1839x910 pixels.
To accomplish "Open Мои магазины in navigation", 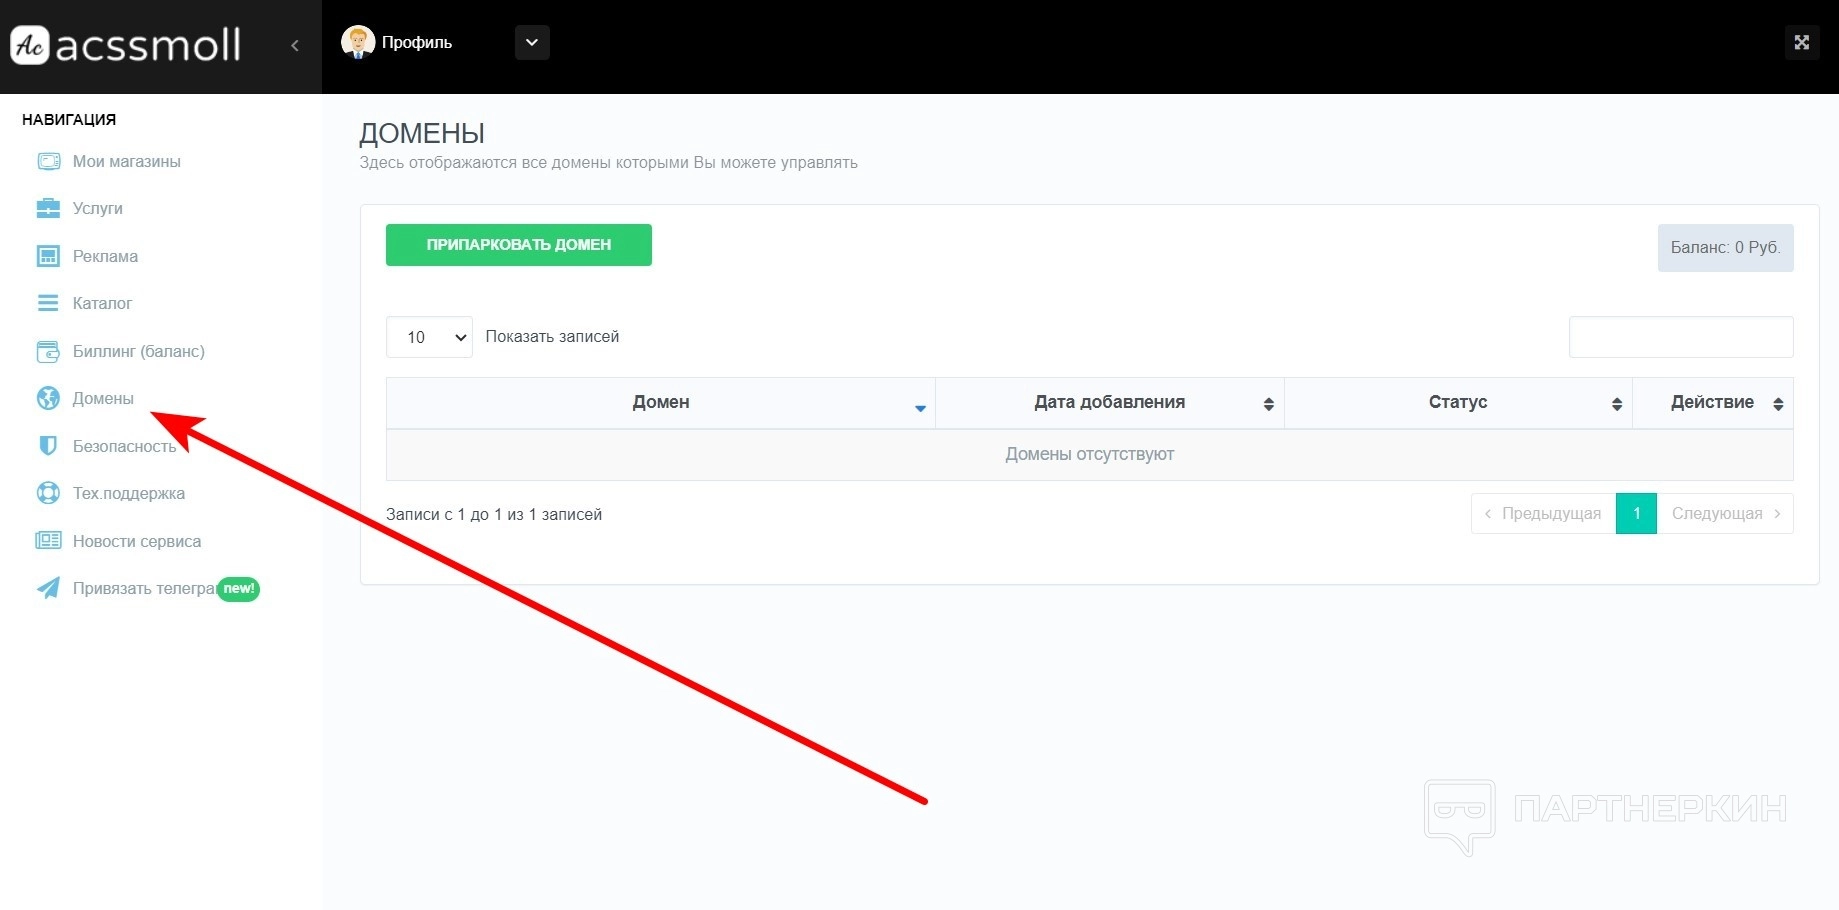I will (x=127, y=161).
